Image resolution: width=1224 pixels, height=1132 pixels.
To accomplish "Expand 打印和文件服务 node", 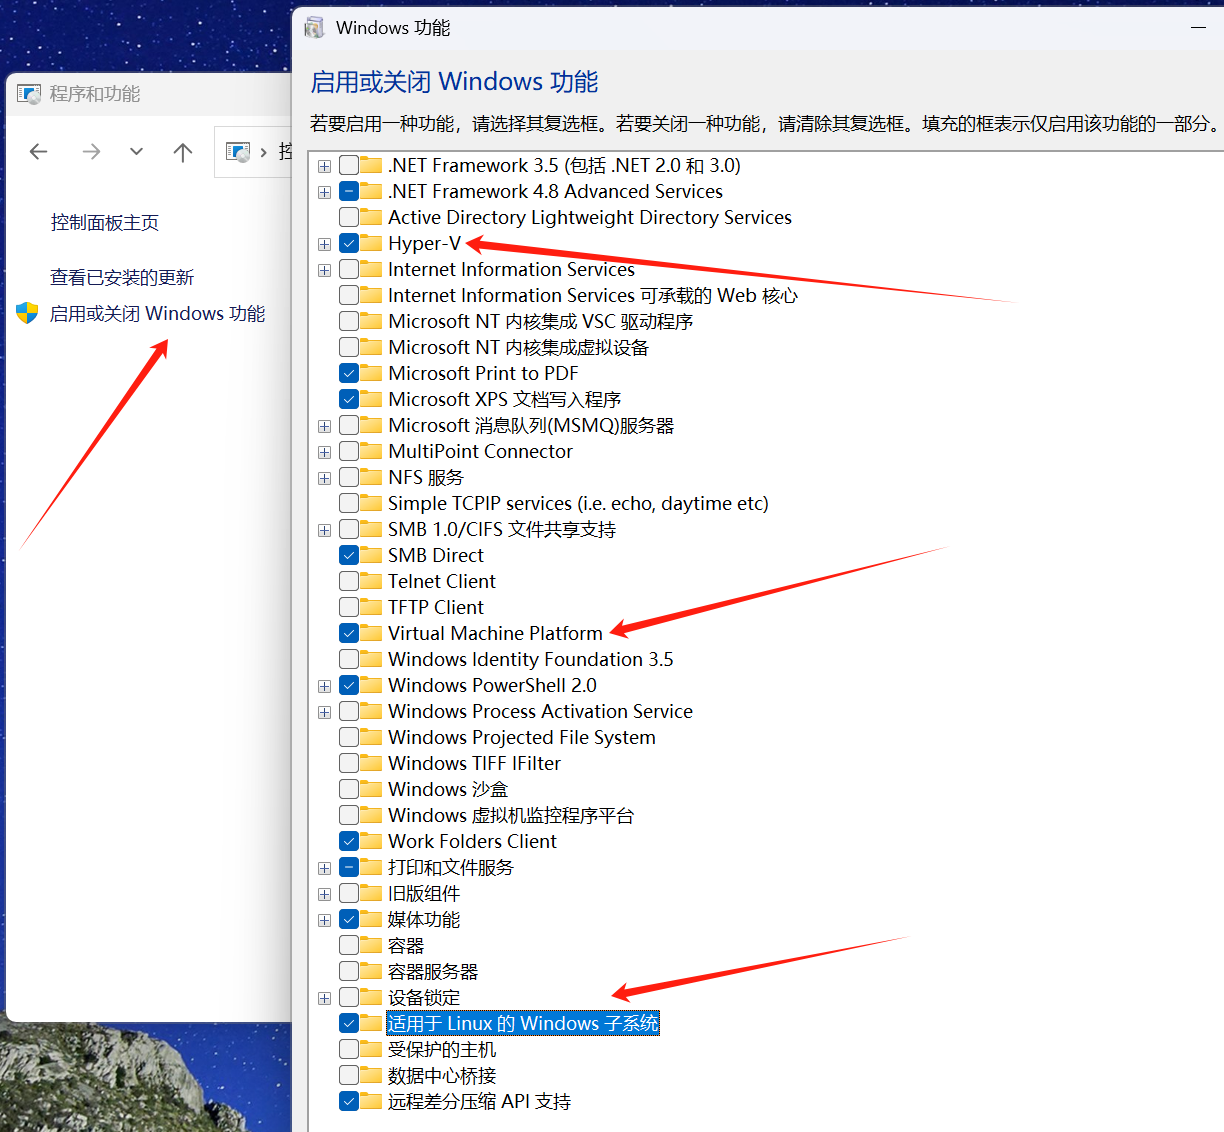I will [x=324, y=868].
